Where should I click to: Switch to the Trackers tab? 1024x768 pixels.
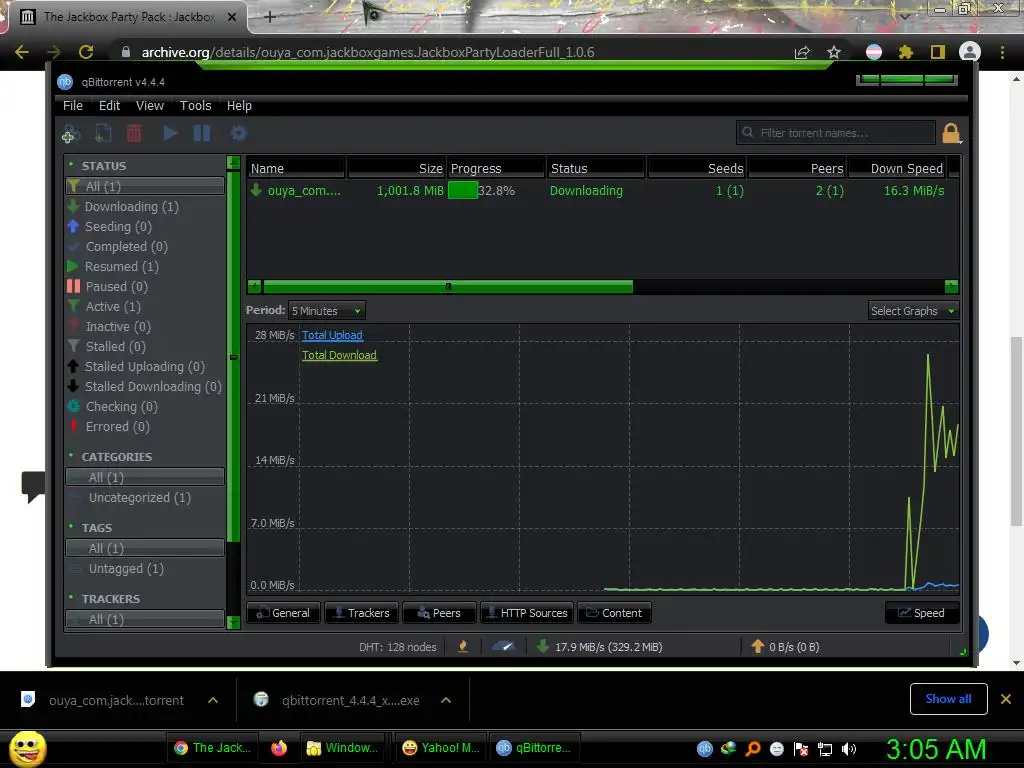(361, 613)
